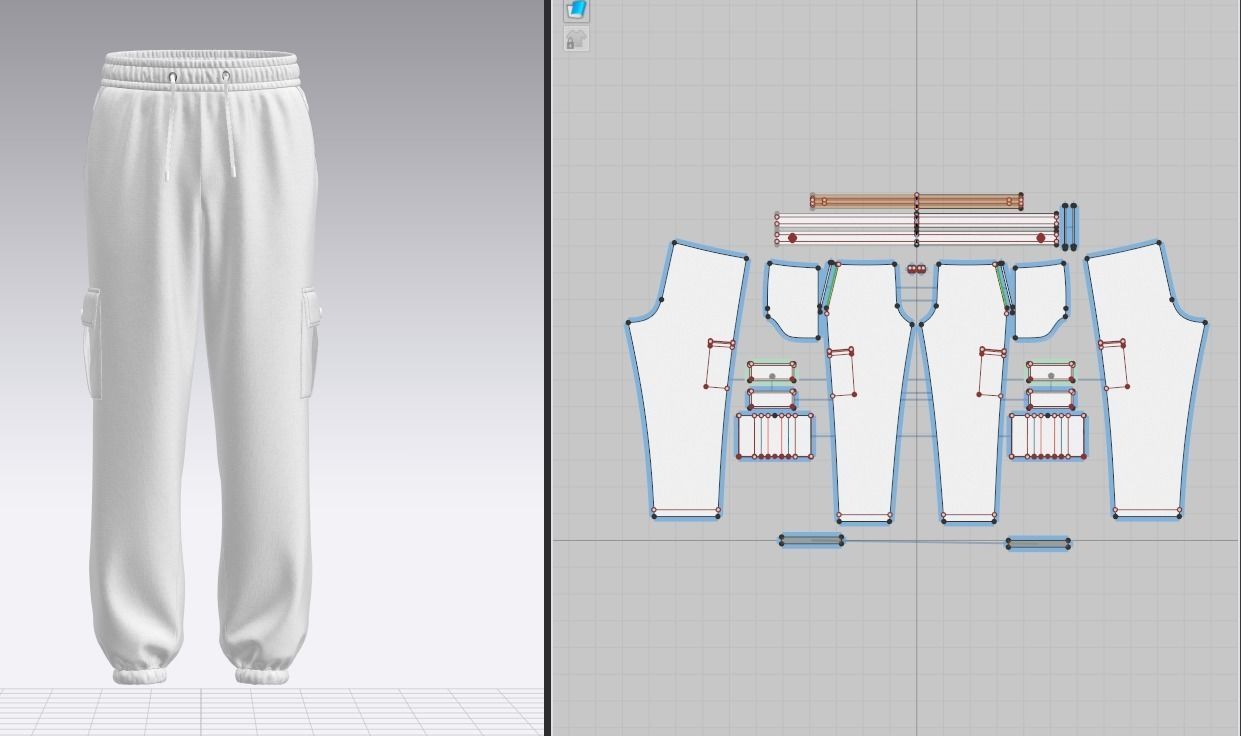Click the red pocket placement shape on far-left leg
The image size is (1241, 736).
coord(720,365)
